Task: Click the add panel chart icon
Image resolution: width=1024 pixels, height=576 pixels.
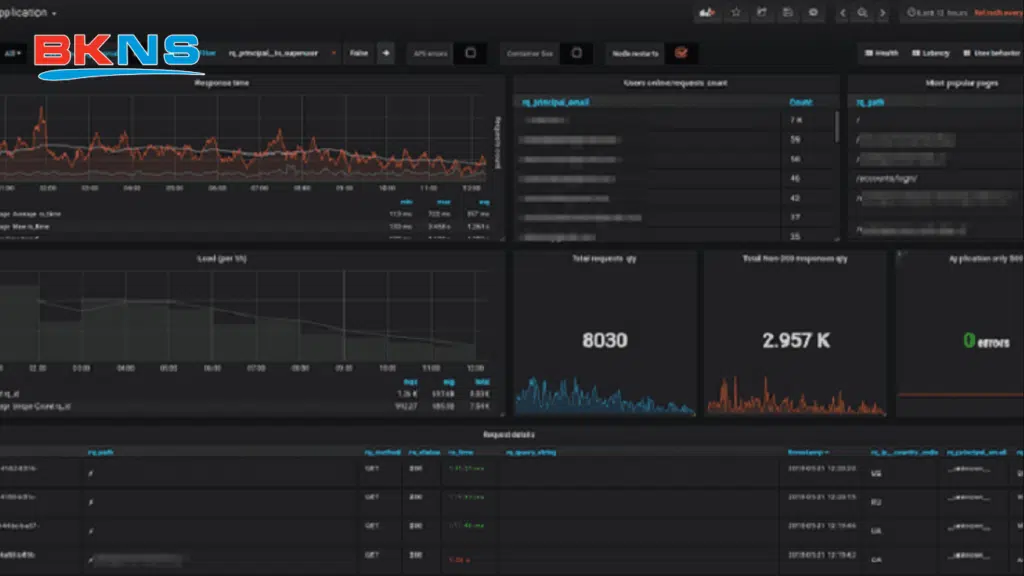Action: coord(707,12)
